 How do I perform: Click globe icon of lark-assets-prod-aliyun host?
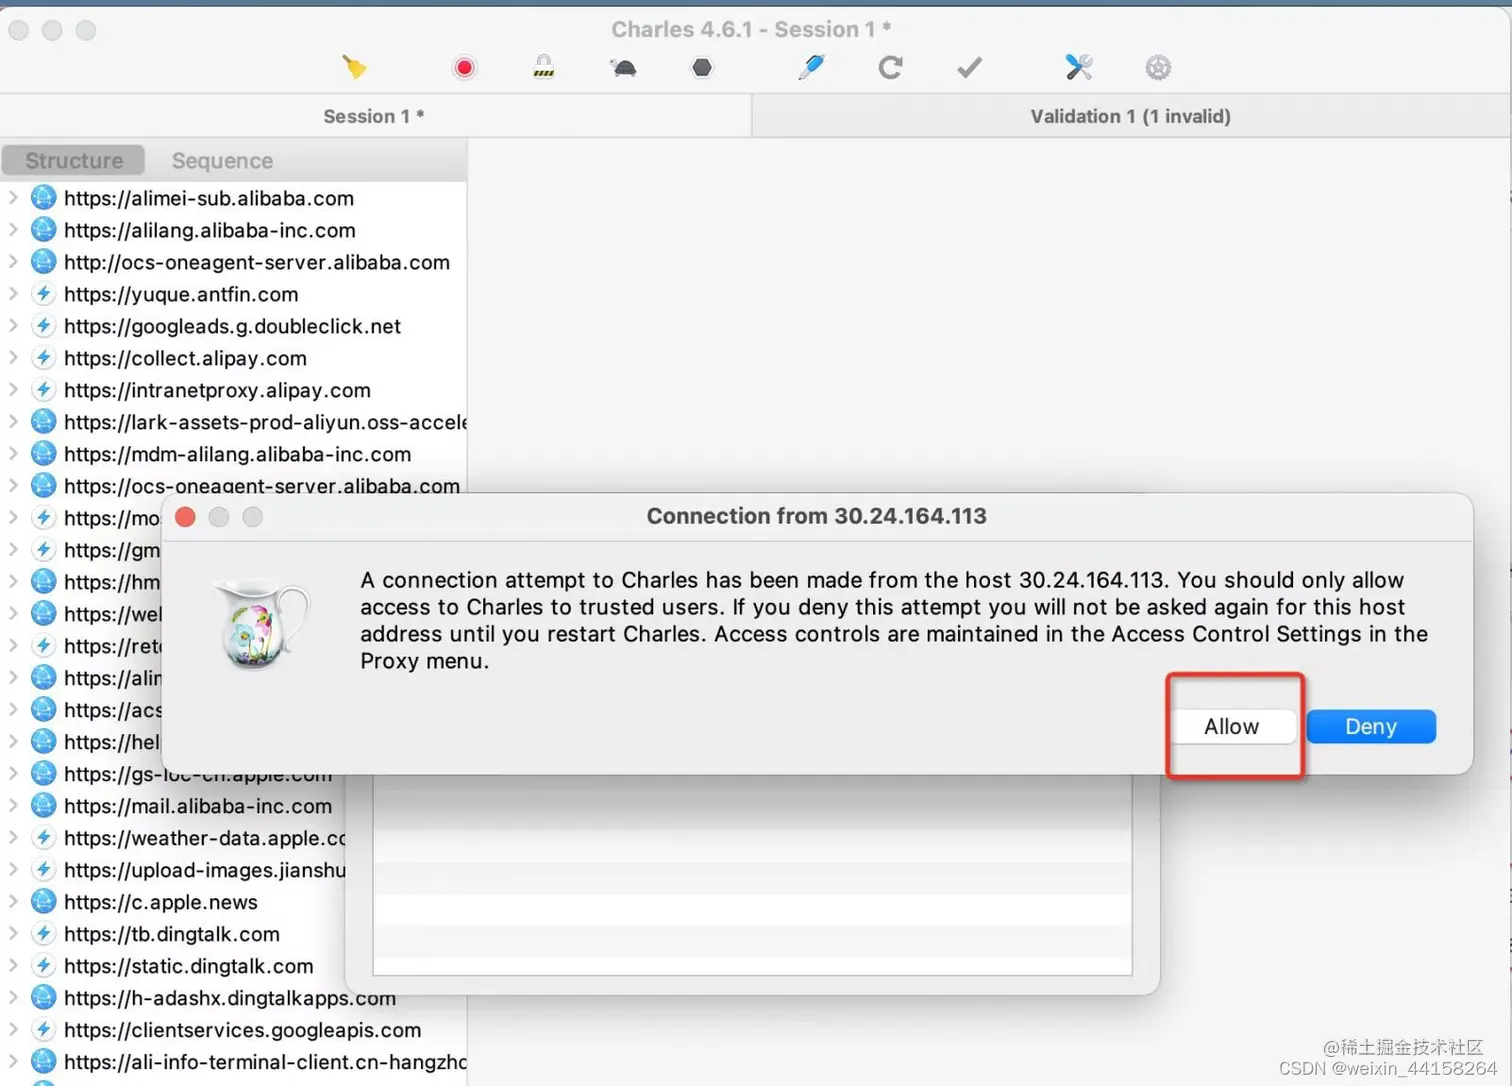[x=43, y=422]
